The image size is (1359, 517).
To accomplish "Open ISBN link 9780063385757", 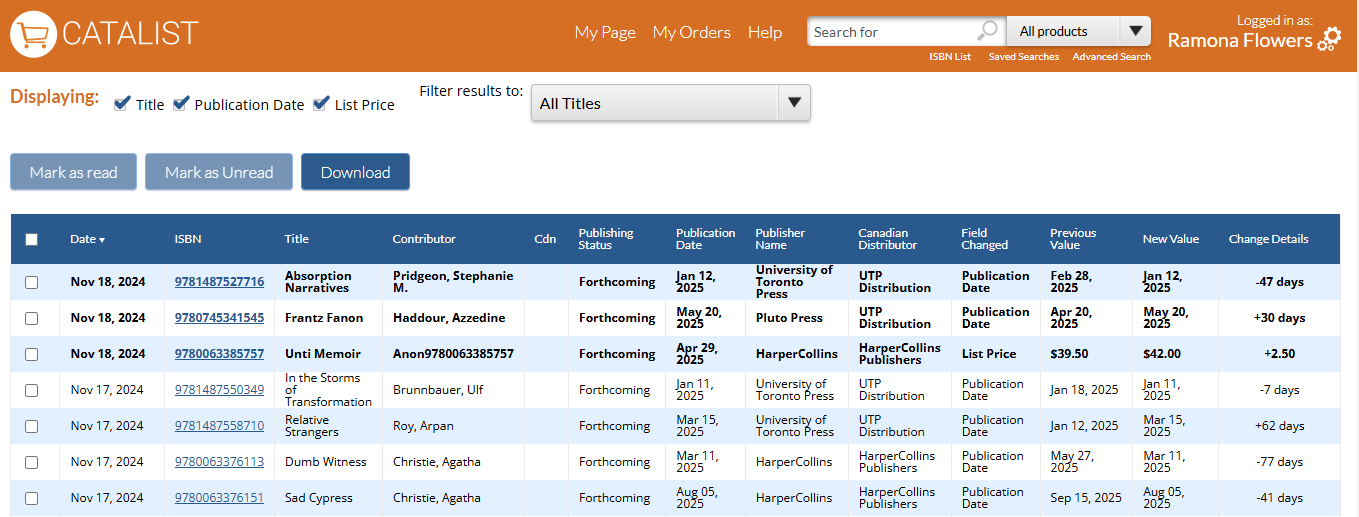I will 219,354.
